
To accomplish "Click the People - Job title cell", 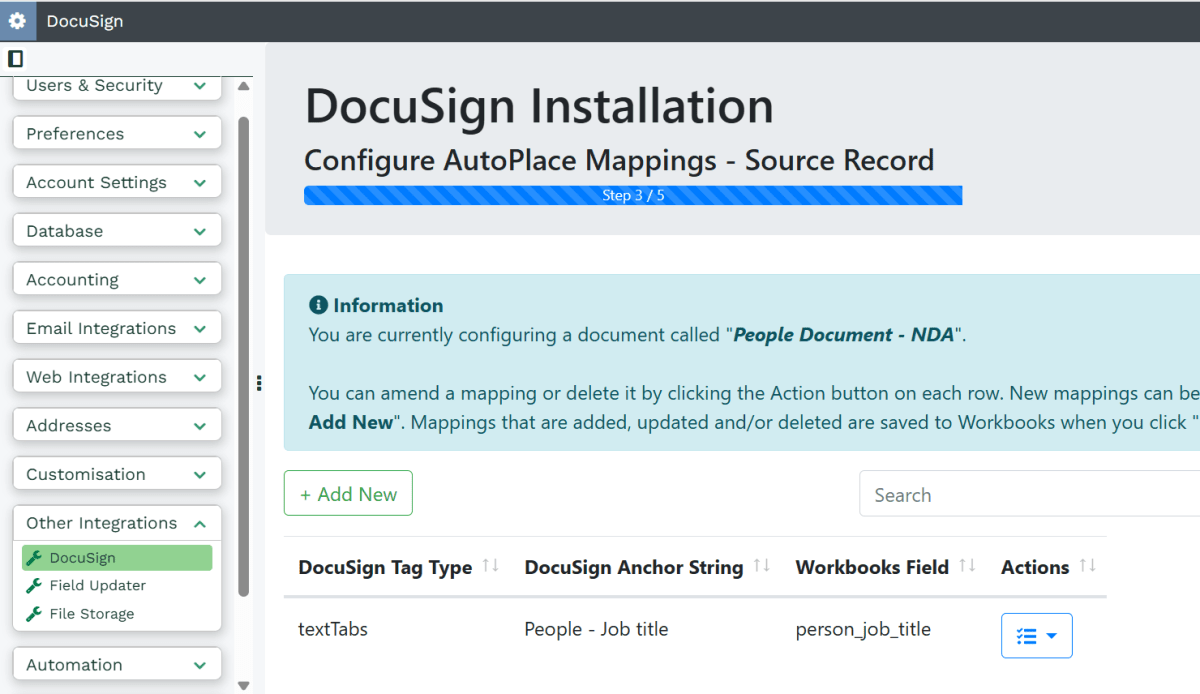I will pos(596,630).
